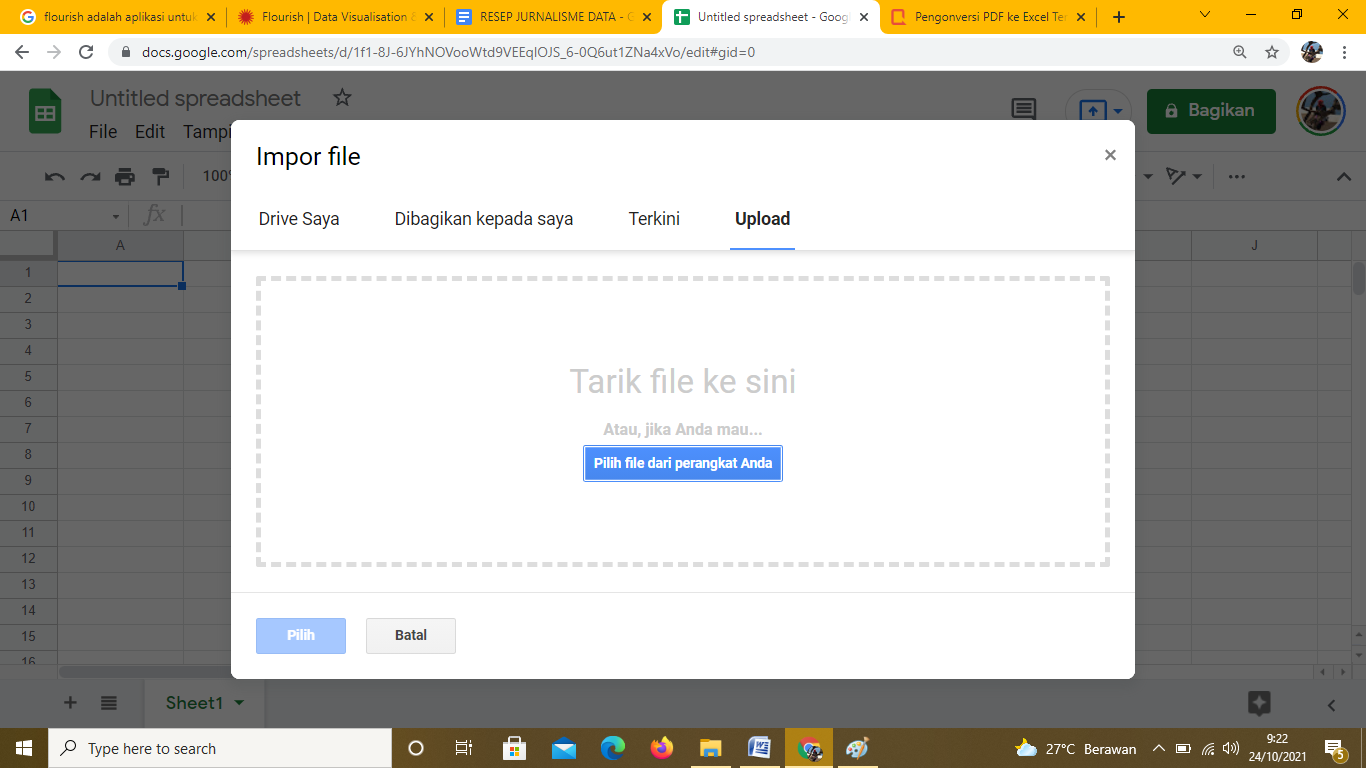Open the comment history icon
Image resolution: width=1366 pixels, height=768 pixels.
[1024, 110]
